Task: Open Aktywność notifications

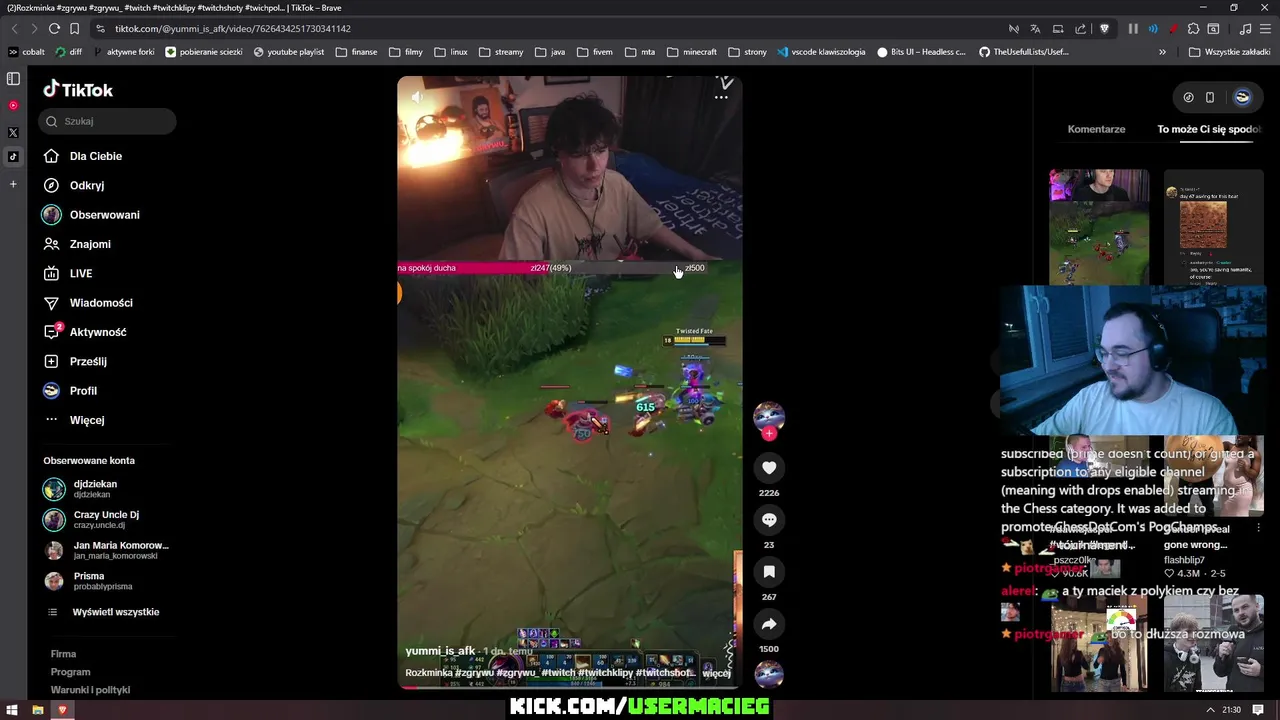Action: point(85,332)
